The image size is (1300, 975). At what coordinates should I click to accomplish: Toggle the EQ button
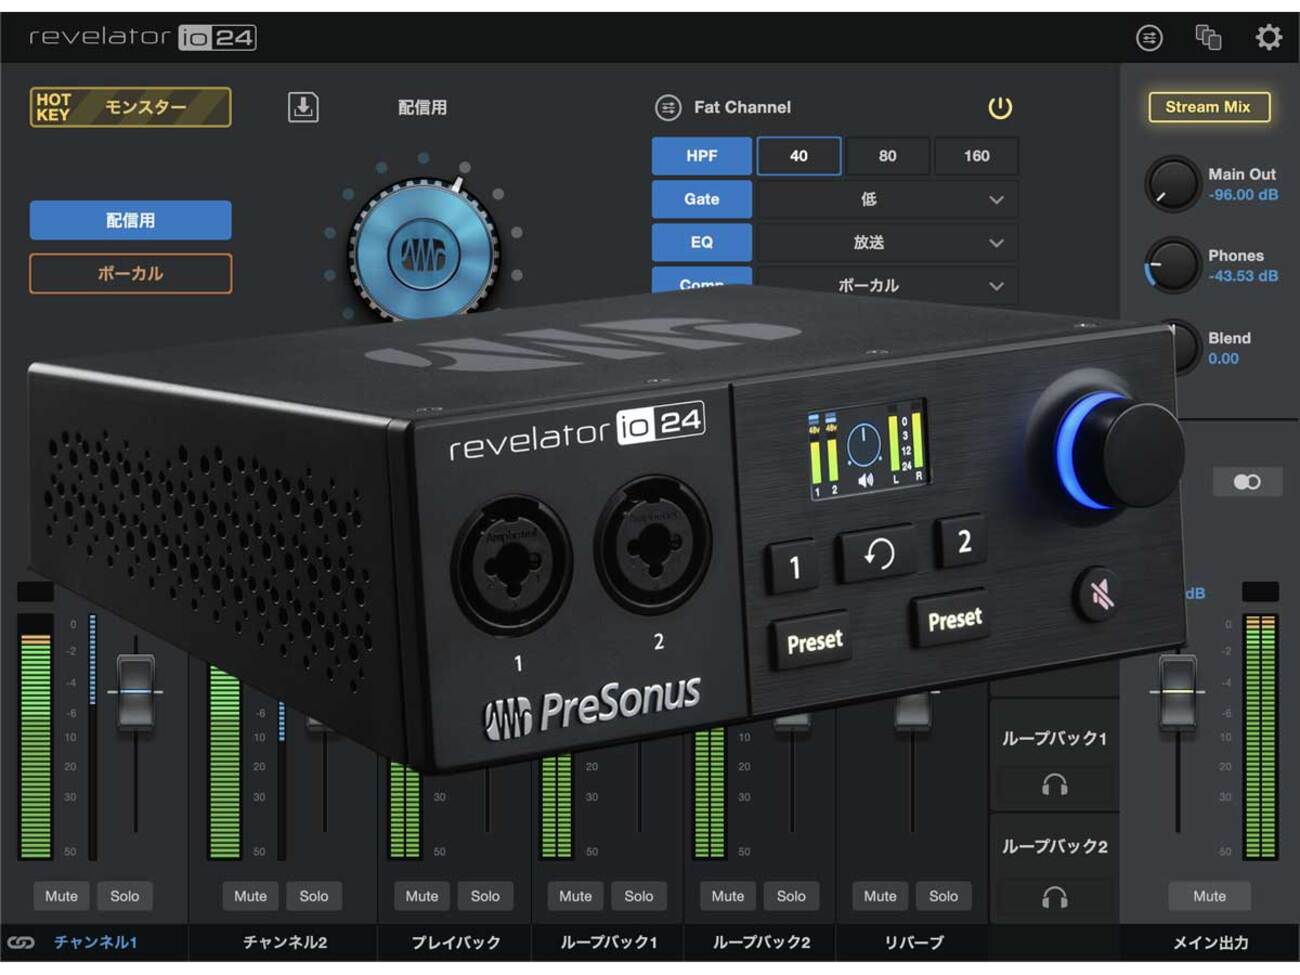(701, 242)
